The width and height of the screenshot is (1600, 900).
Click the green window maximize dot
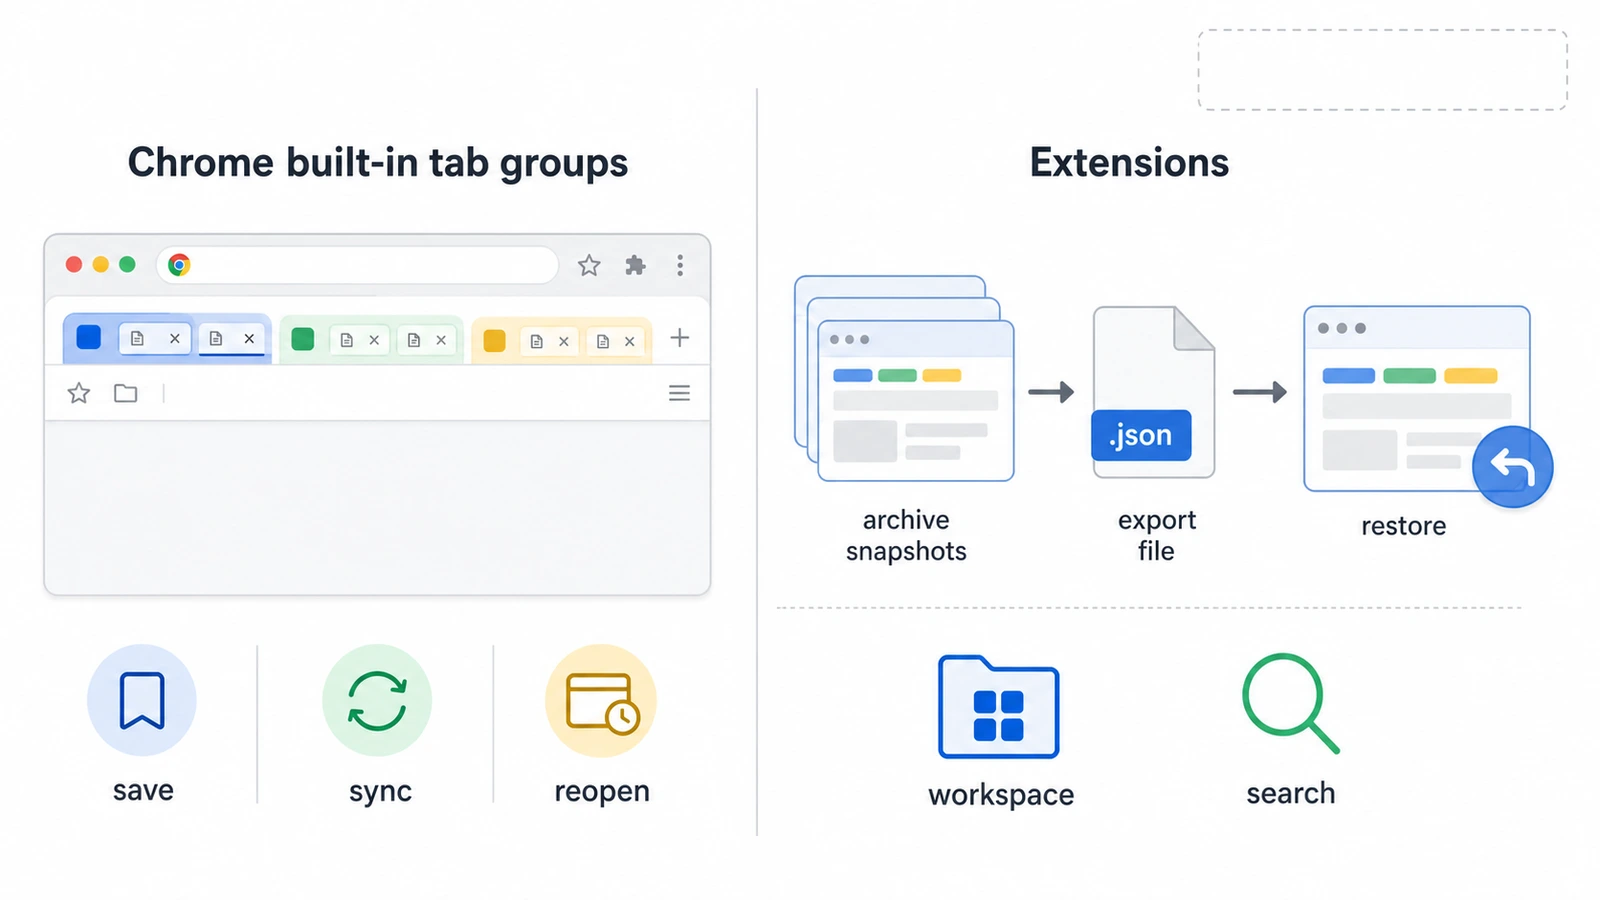pos(127,264)
